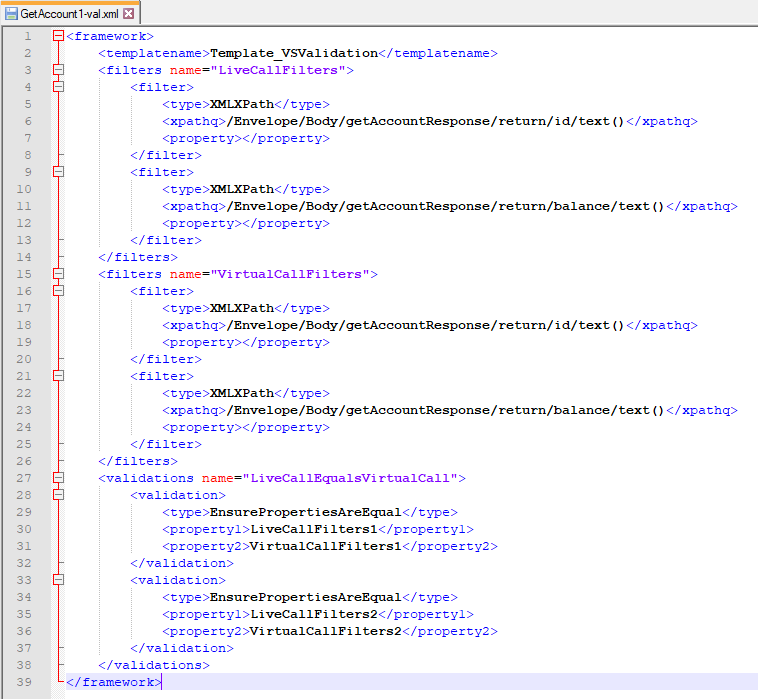Image resolution: width=758 pixels, height=699 pixels.
Task: Click the closing </framework> tag
Action: click(114, 682)
